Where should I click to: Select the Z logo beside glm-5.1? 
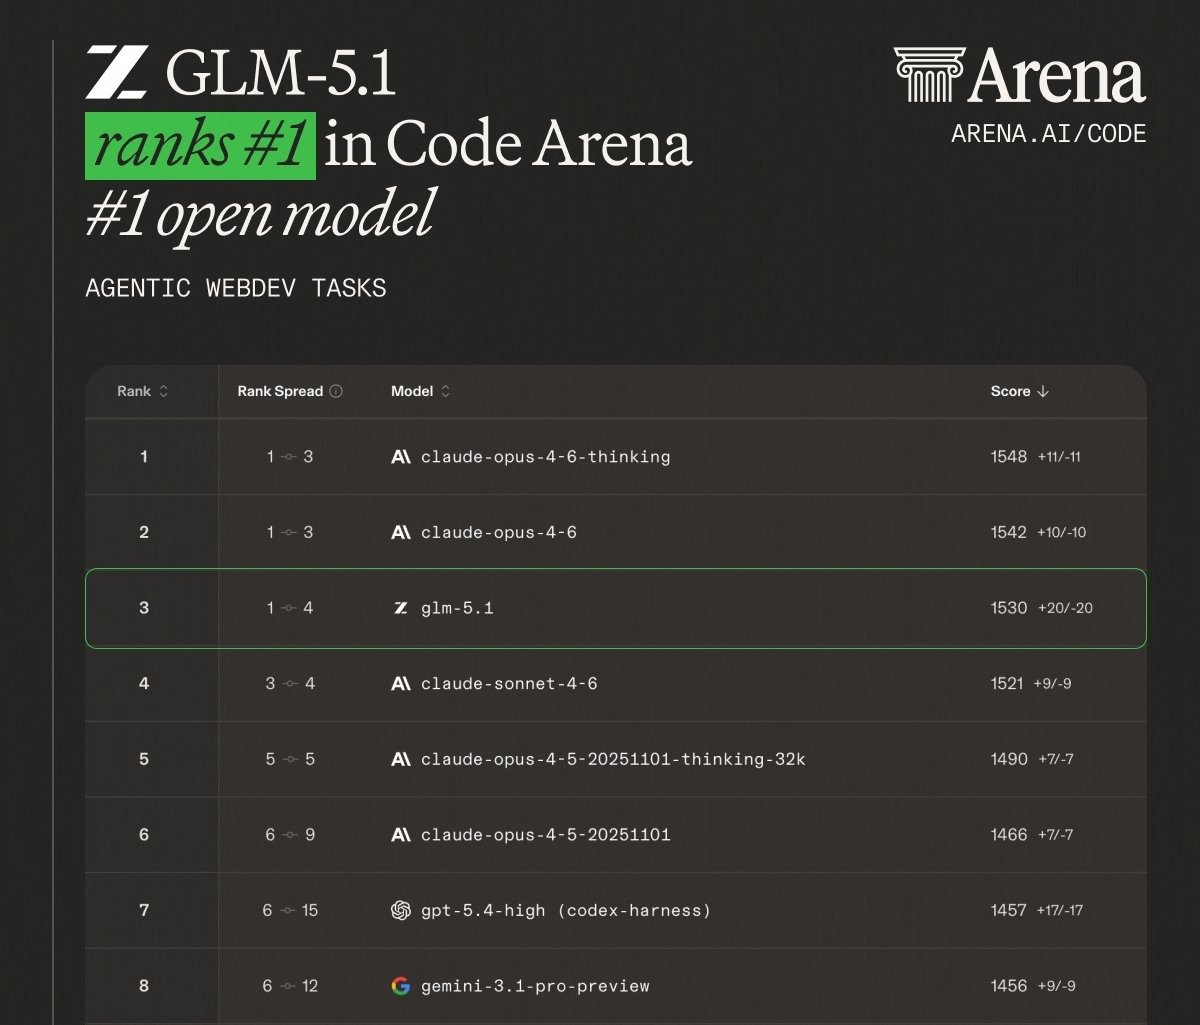[400, 608]
